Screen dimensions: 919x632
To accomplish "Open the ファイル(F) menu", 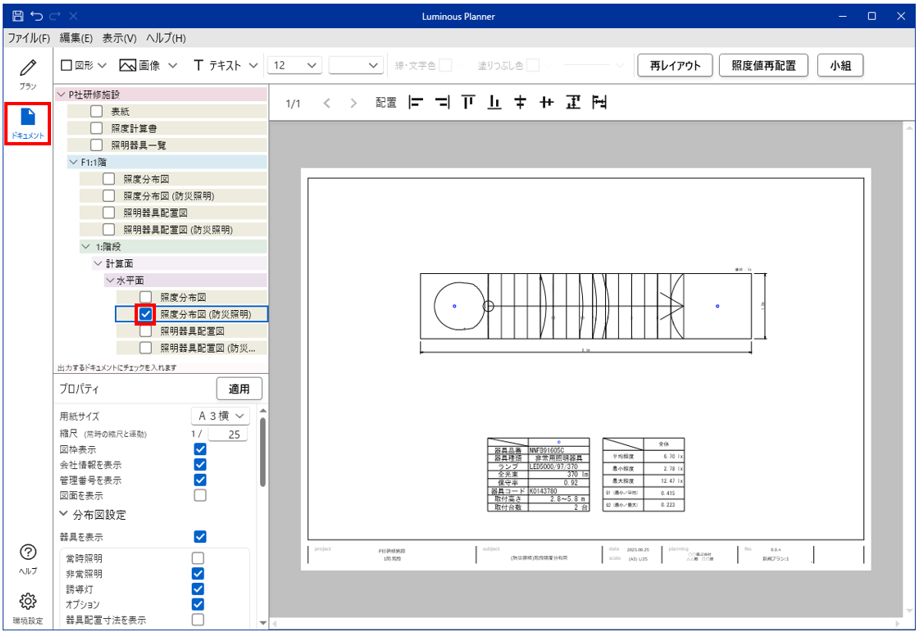I will [29, 38].
